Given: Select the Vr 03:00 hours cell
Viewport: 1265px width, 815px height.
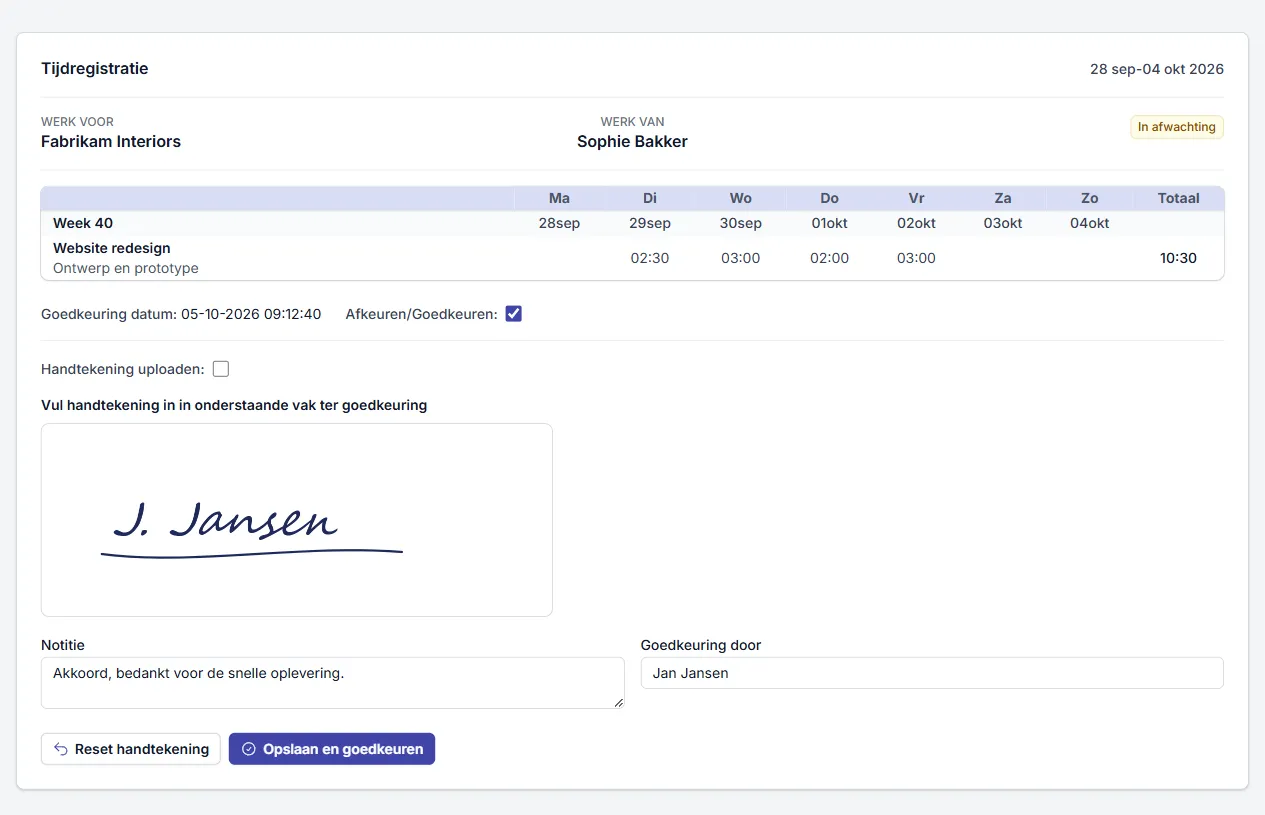Looking at the screenshot, I should pos(916,258).
